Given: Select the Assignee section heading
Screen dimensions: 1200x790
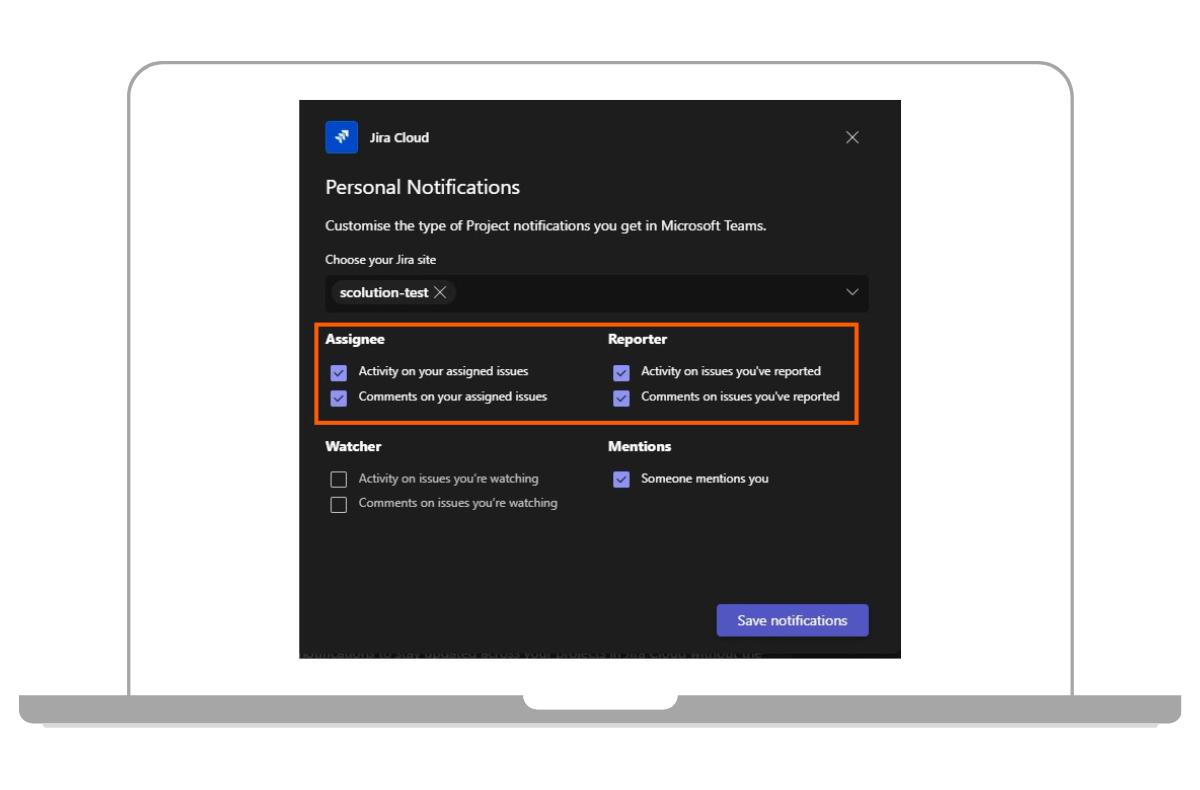Looking at the screenshot, I should 355,339.
